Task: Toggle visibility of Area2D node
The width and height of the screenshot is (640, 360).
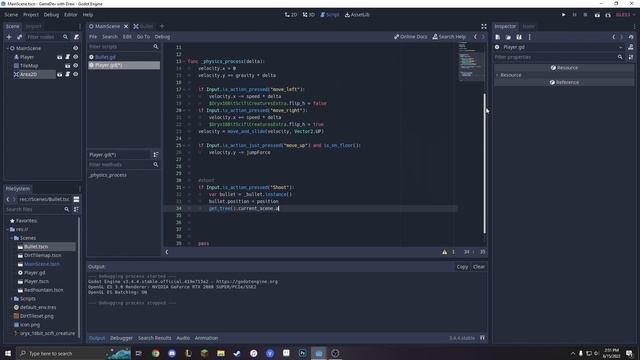Action: click(x=76, y=74)
